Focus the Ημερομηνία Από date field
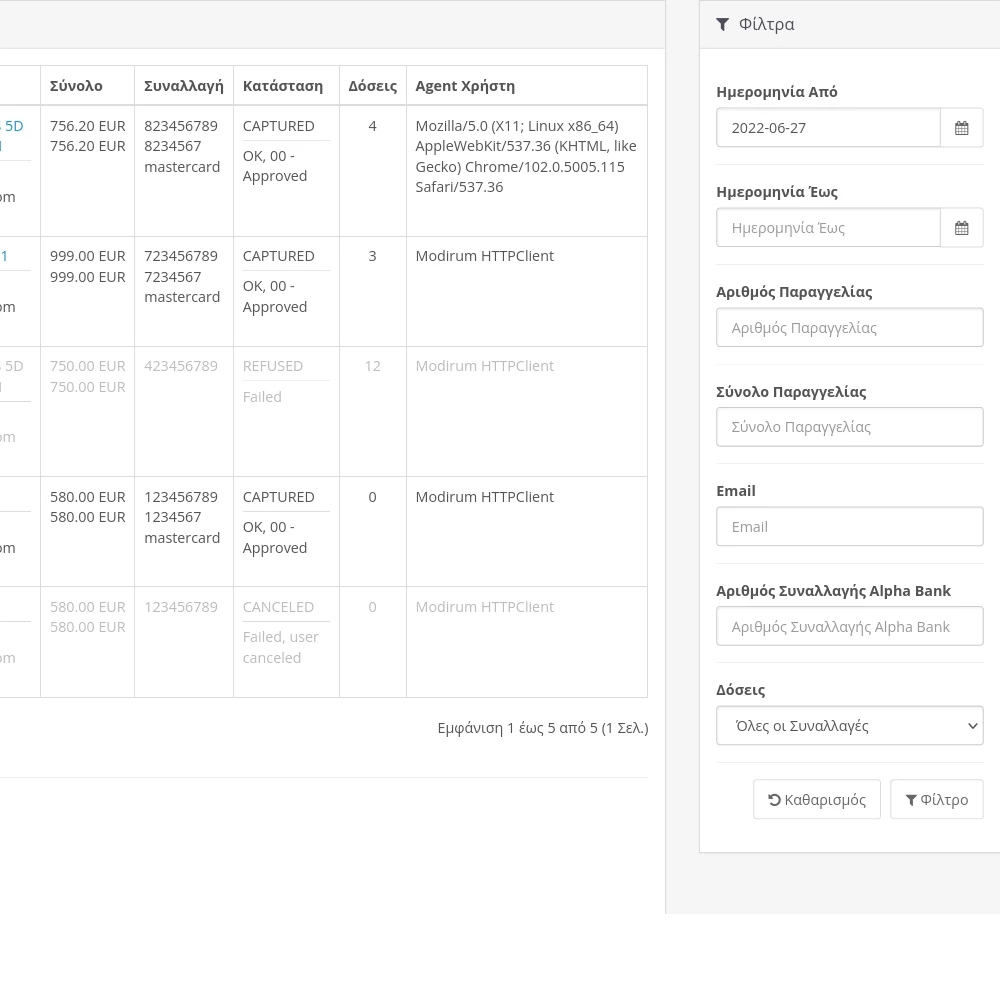 pos(828,128)
